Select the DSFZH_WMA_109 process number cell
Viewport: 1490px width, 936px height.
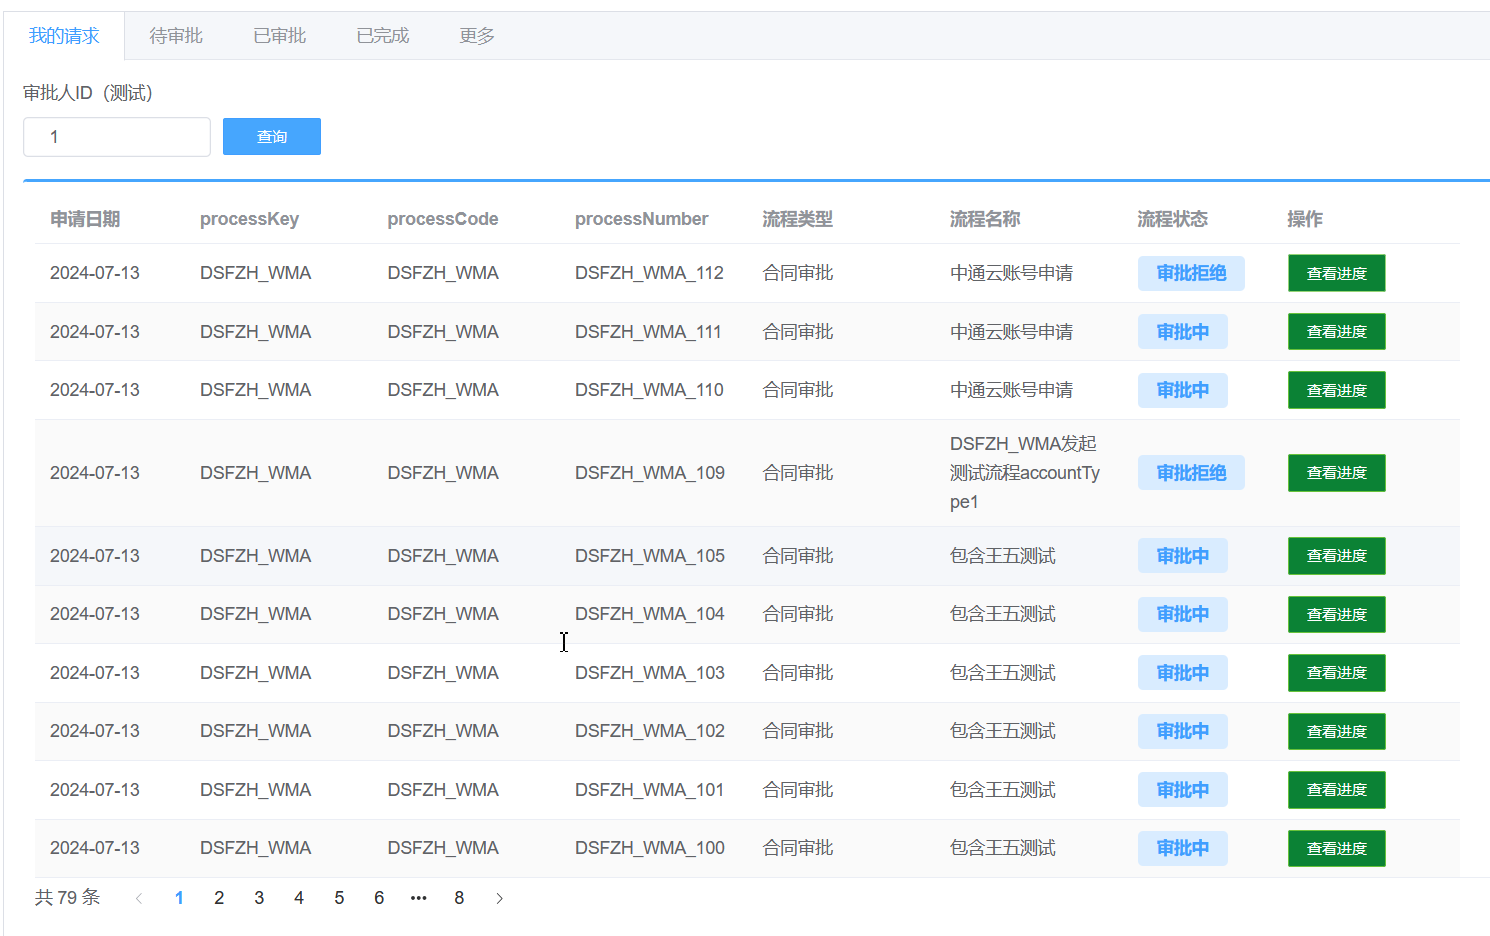point(650,473)
